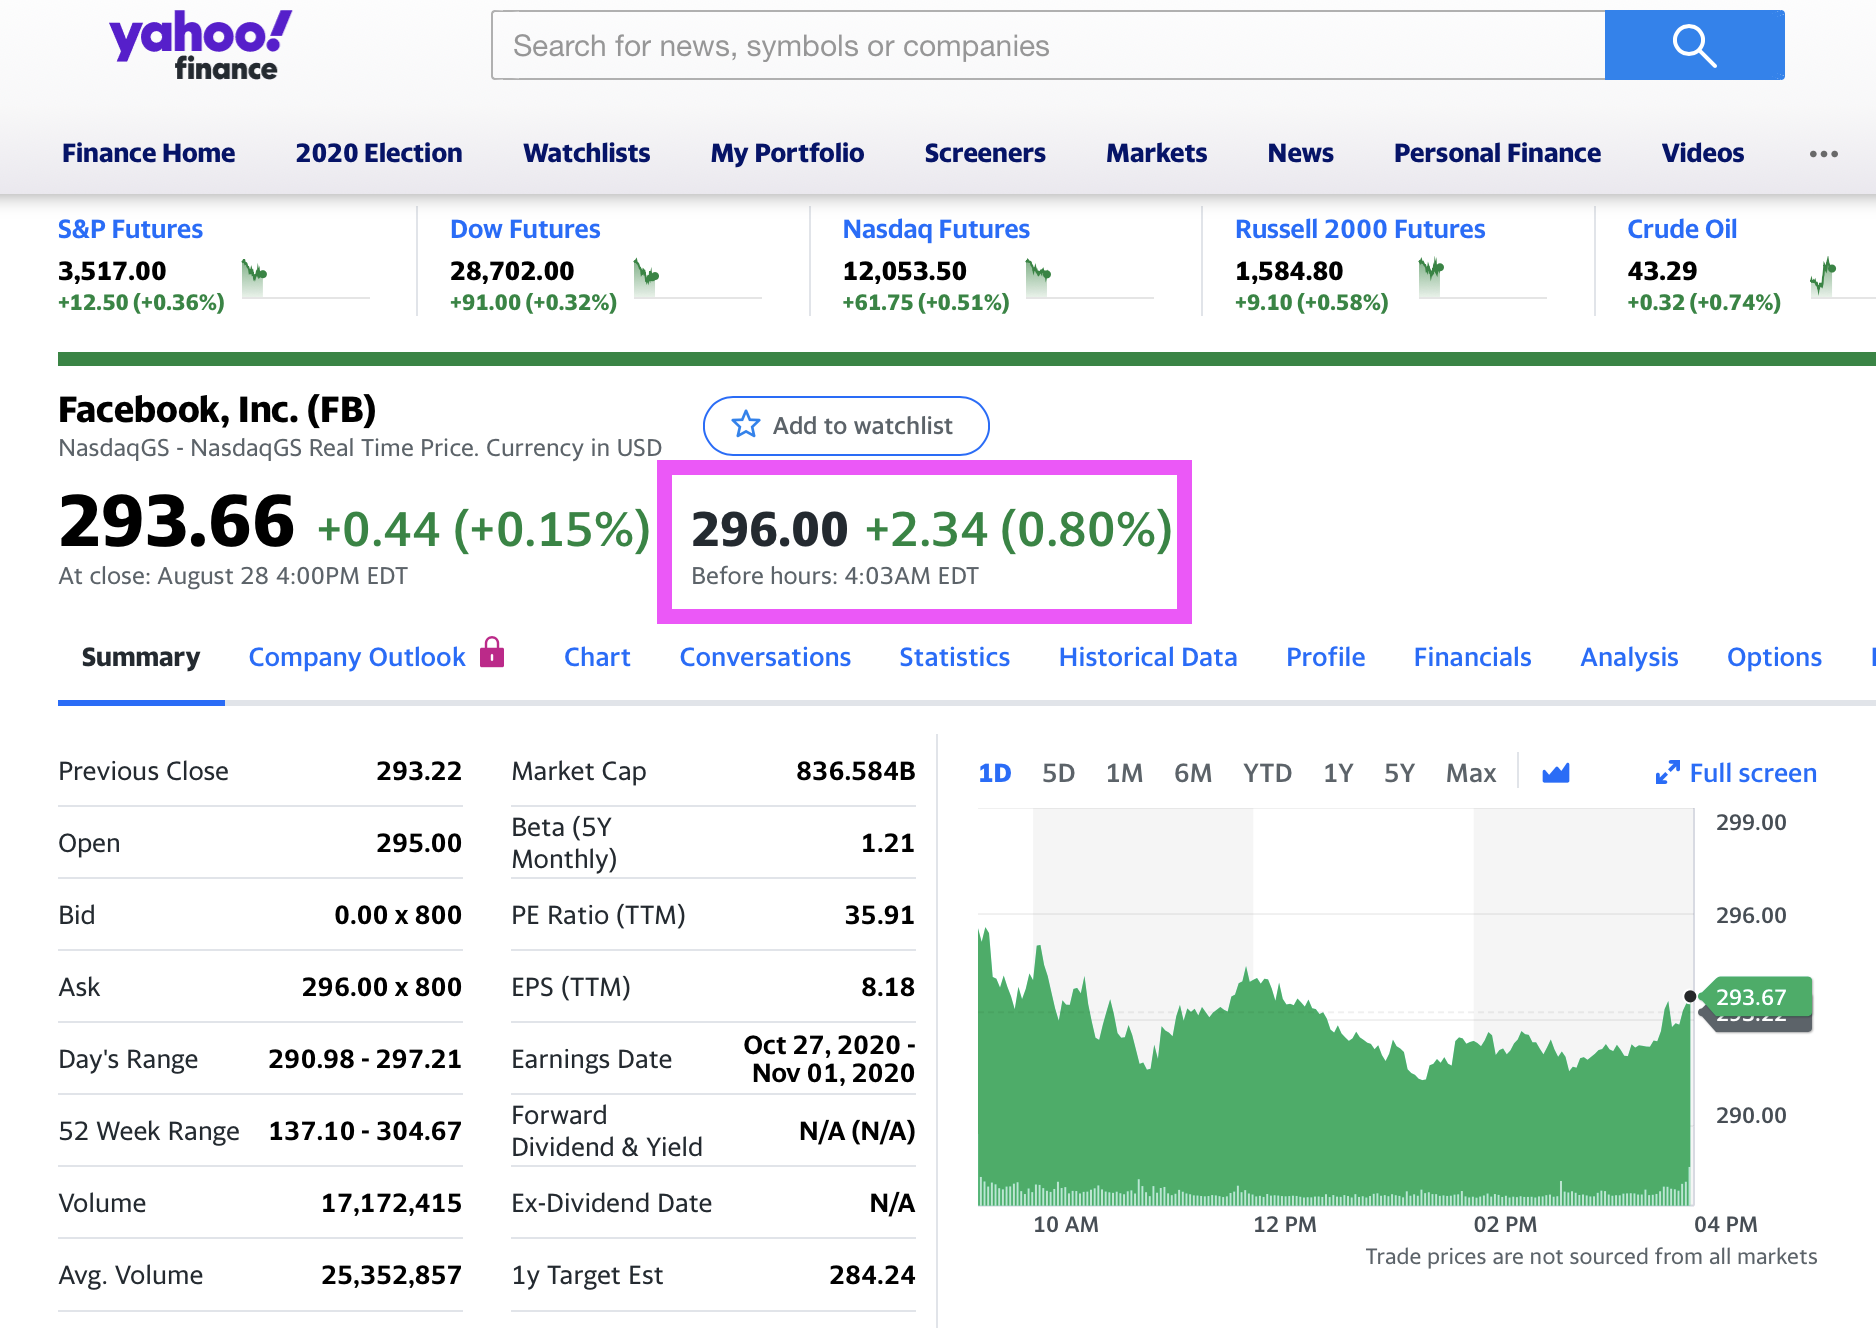Viewport: 1876px width, 1328px height.
Task: Select the YTD chart range
Action: 1267,773
